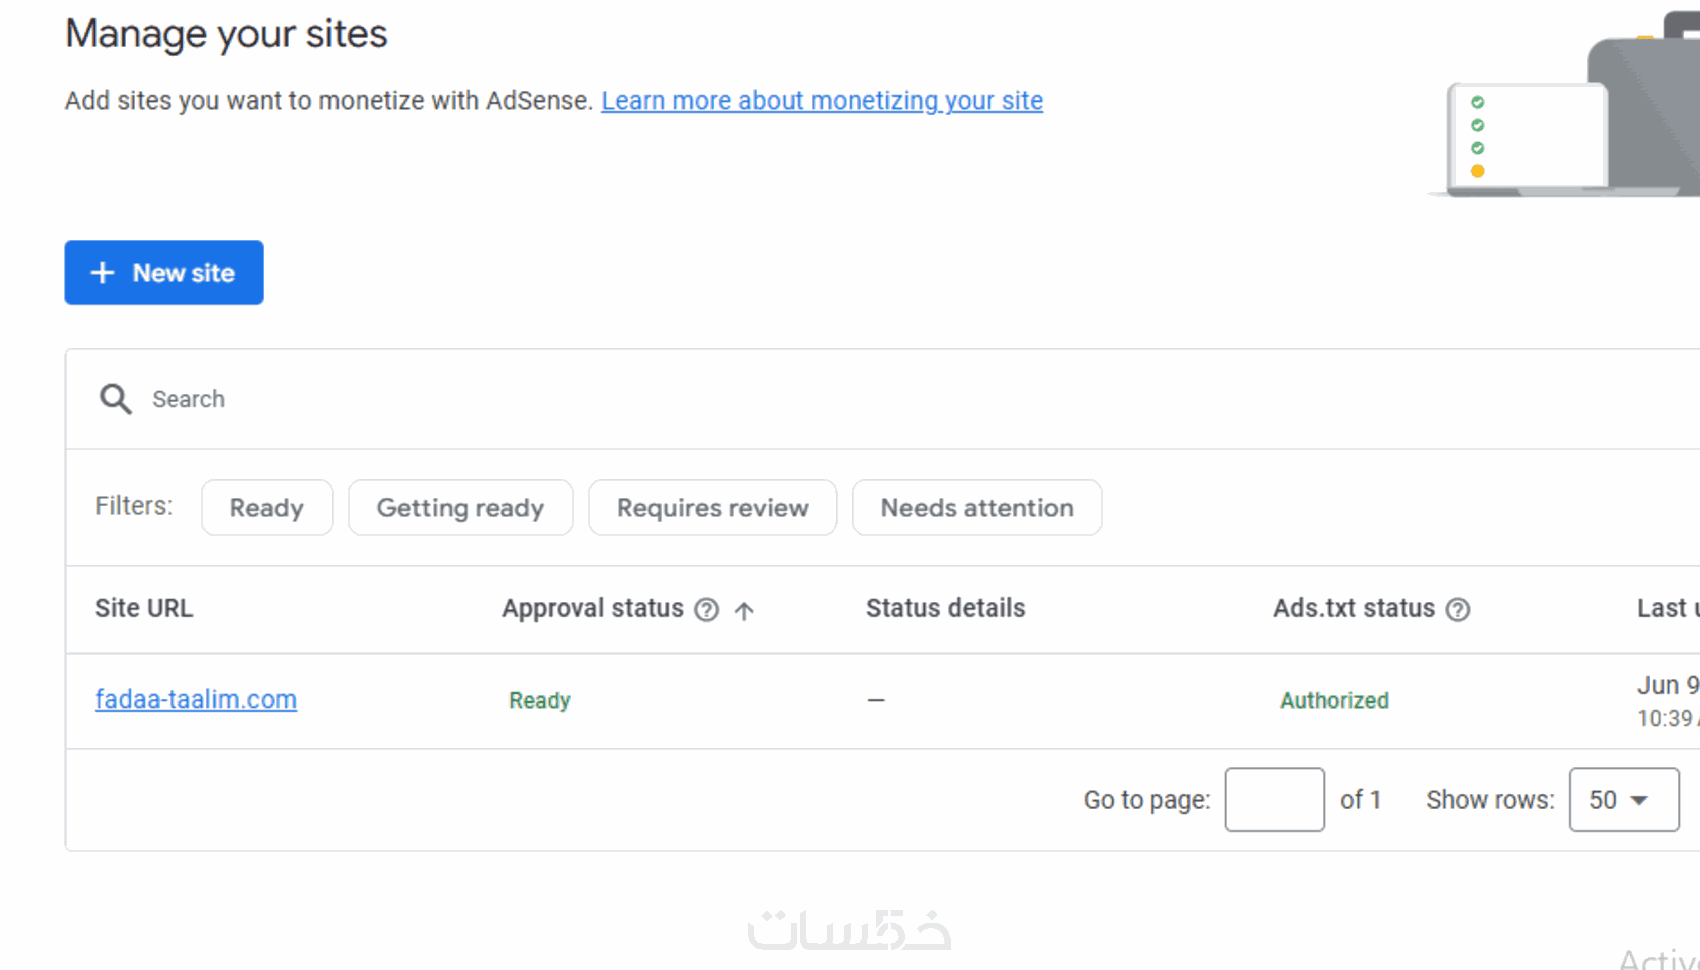Screen dimensions: 1700x970
Task: Click the search magnifier icon
Action: [115, 399]
